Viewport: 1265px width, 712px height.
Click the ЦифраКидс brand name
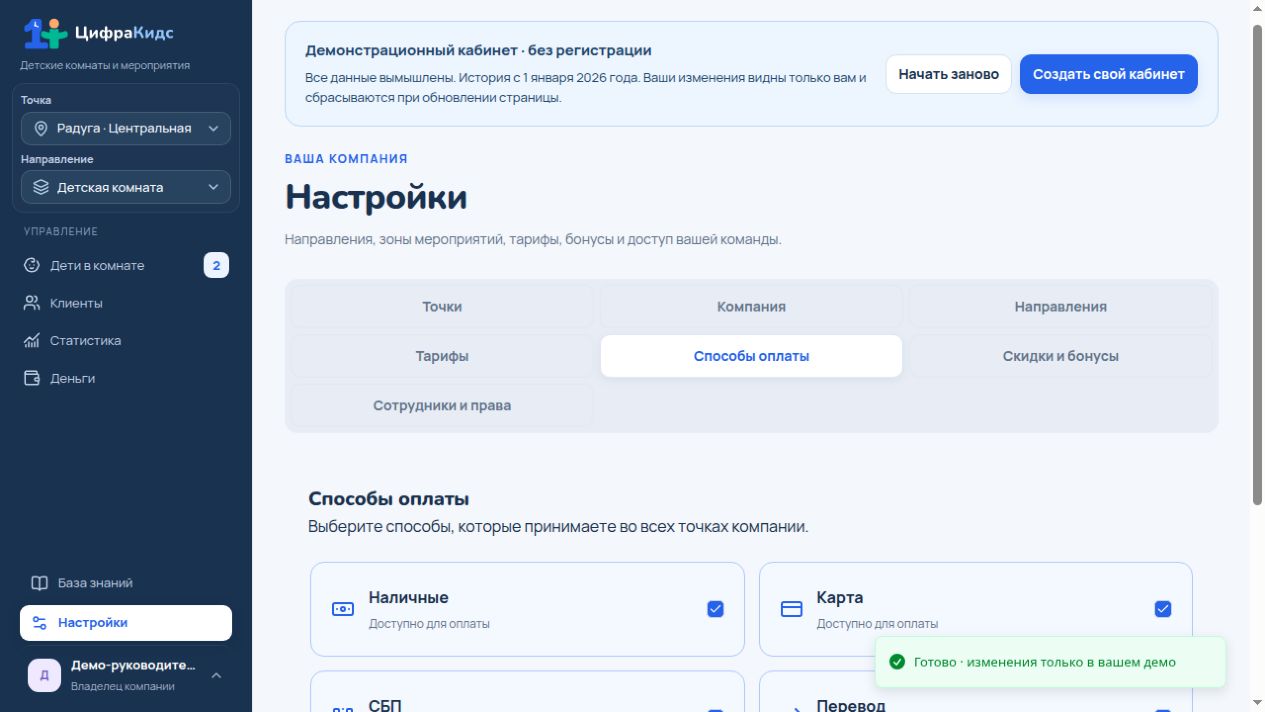(x=124, y=33)
